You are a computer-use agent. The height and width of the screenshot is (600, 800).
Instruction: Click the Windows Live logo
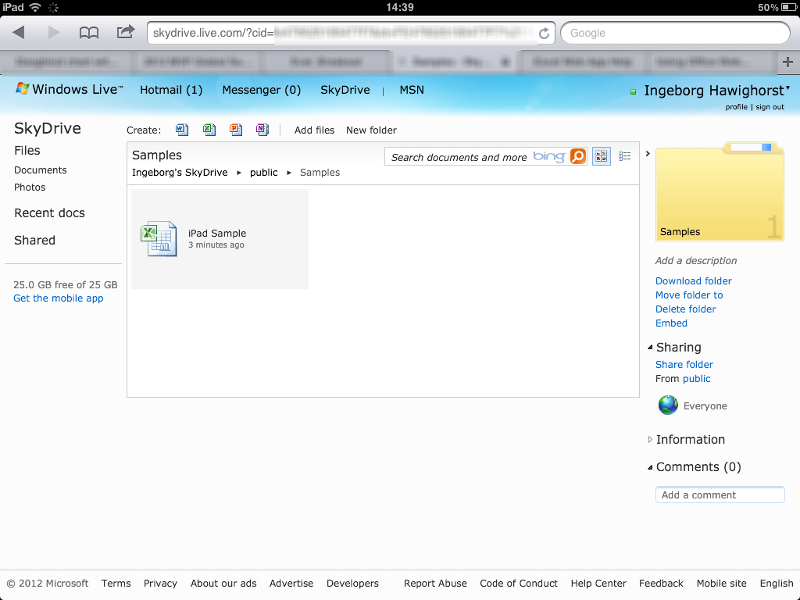(69, 89)
